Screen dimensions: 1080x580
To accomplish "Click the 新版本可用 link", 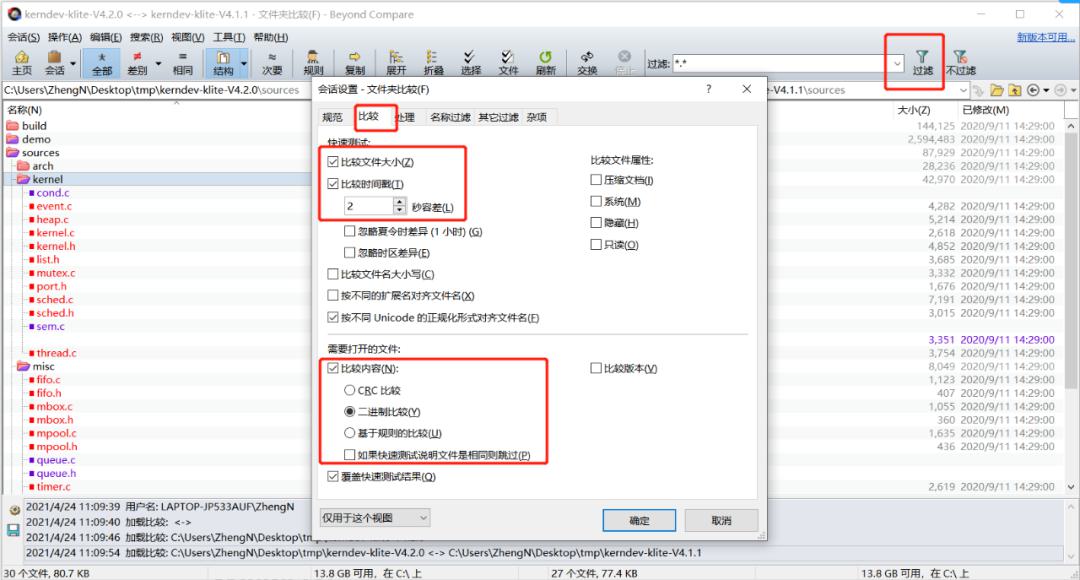I will (x=1045, y=37).
